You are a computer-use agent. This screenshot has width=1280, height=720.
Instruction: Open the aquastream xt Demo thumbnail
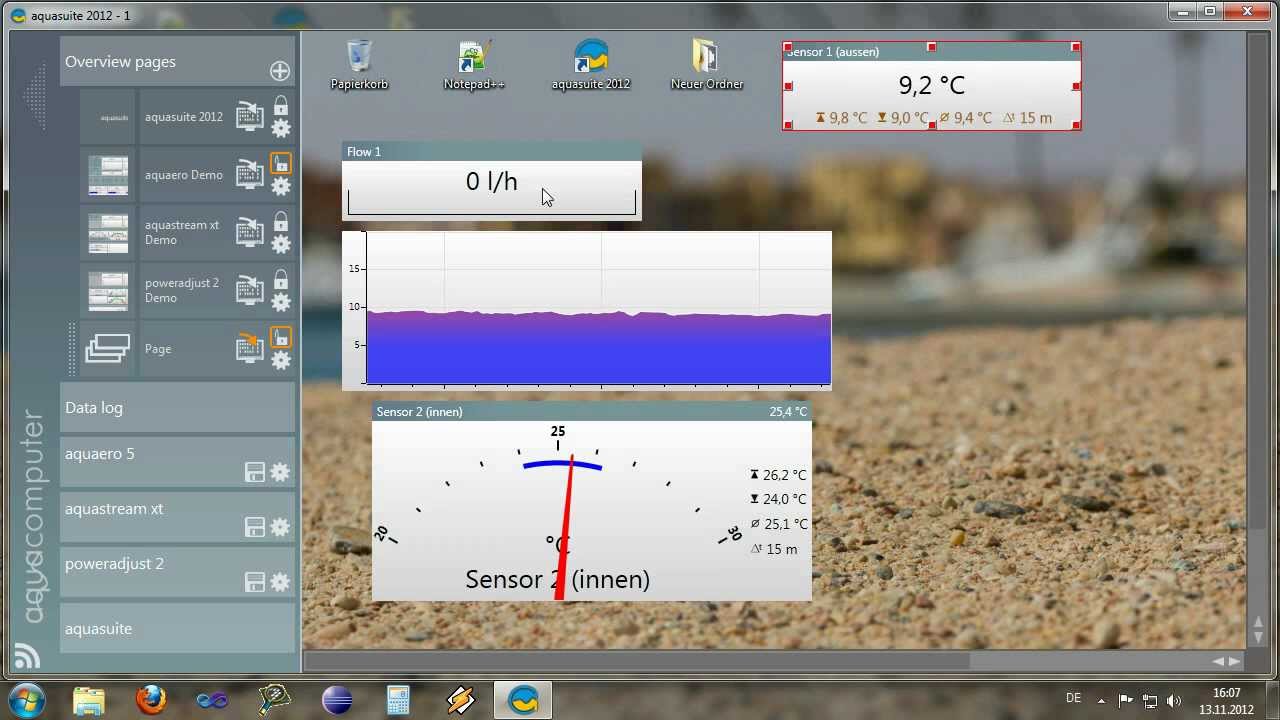tap(108, 233)
